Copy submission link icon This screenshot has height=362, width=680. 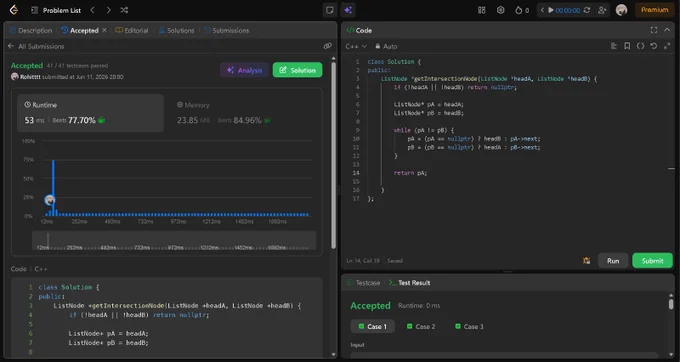click(327, 46)
